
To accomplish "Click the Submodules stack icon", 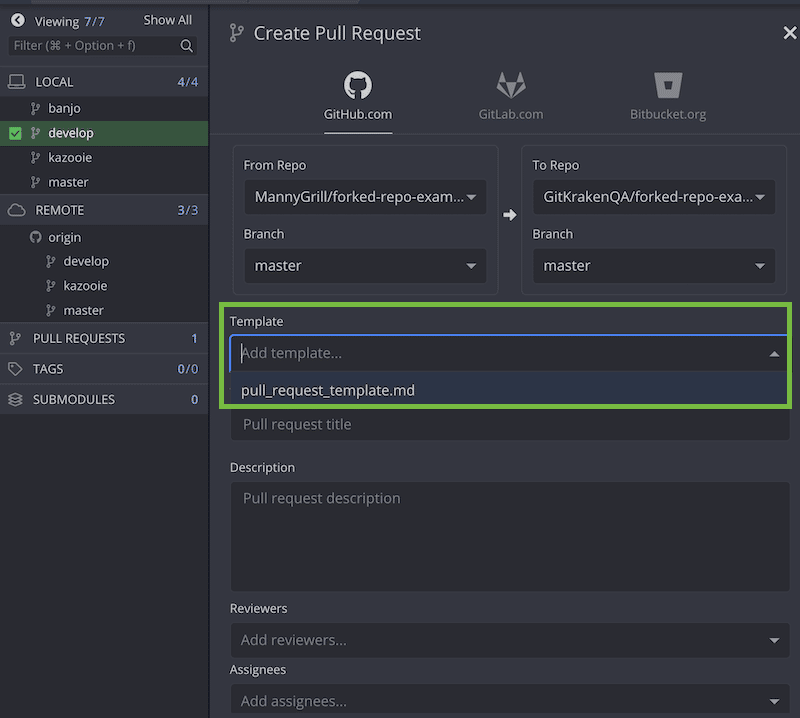I will point(15,399).
